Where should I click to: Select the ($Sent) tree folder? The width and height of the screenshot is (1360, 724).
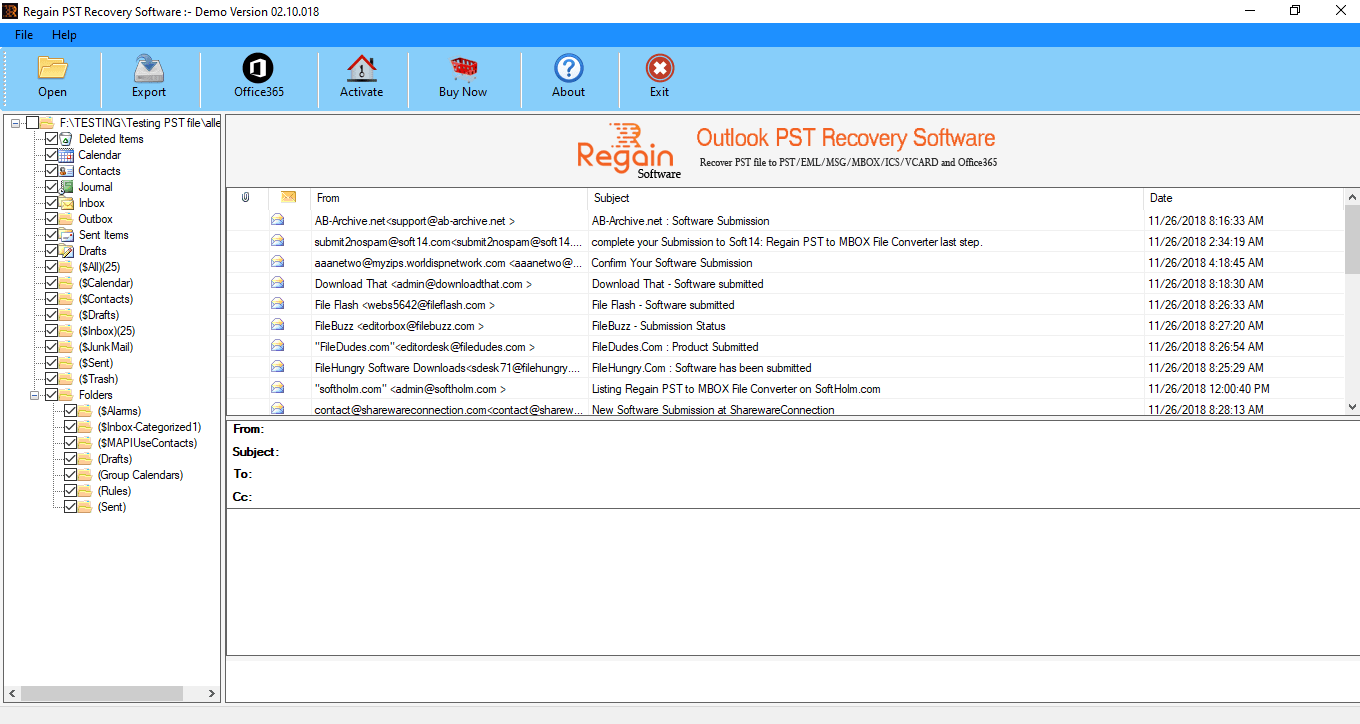tap(96, 363)
